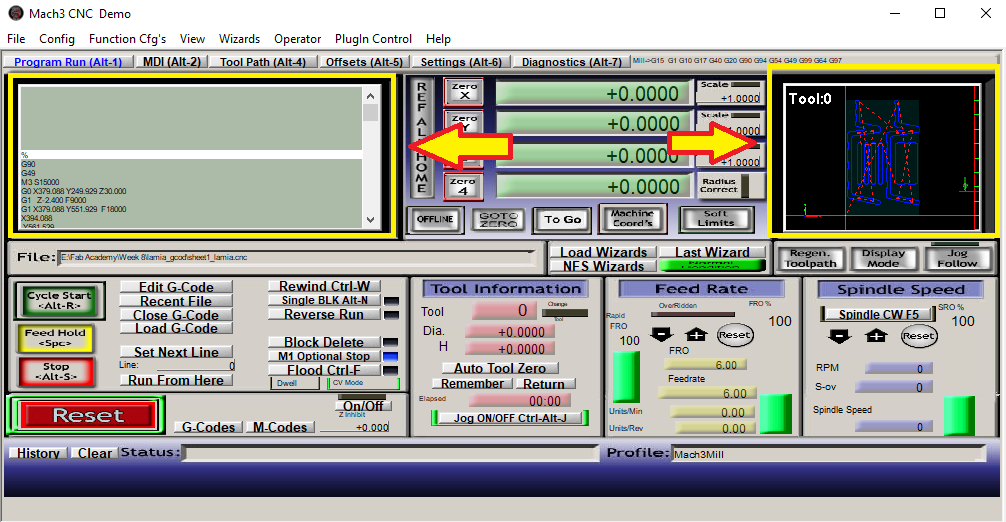This screenshot has width=1006, height=522.
Task: Click Display Mode button
Action: coord(883,258)
